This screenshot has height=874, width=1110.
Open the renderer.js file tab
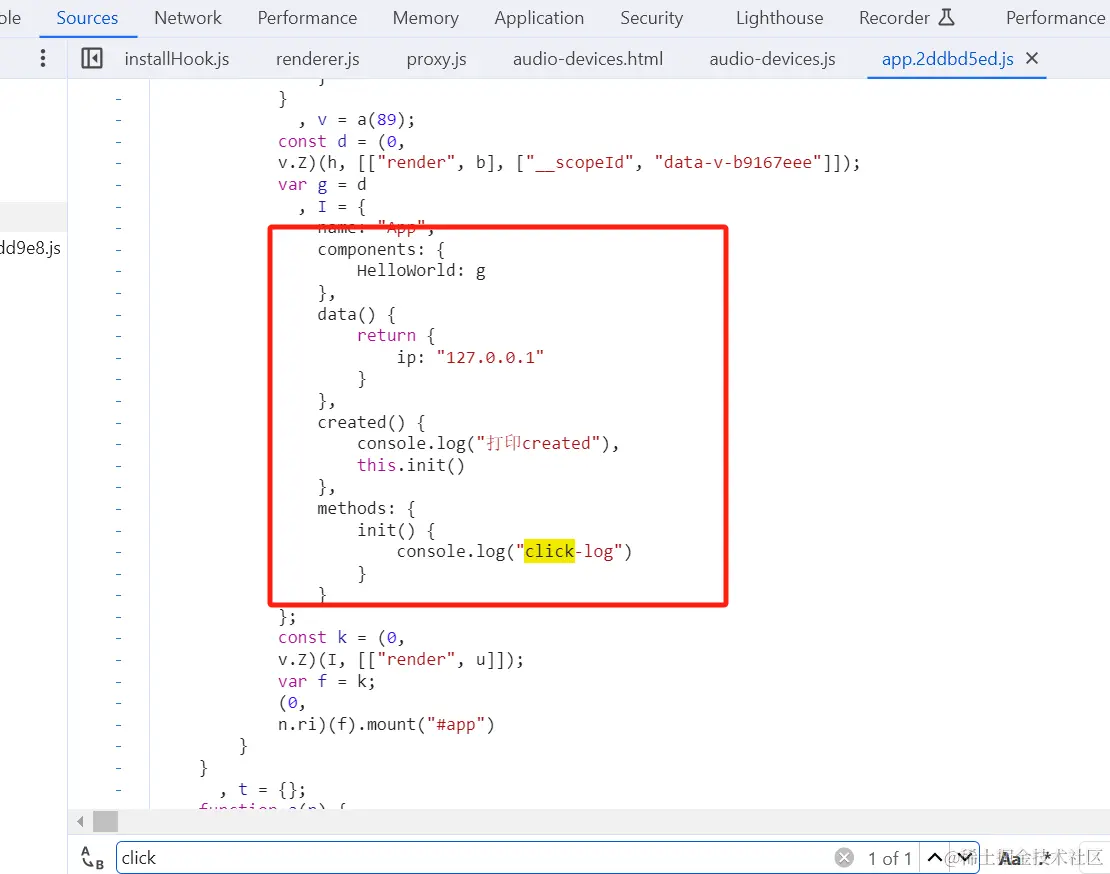tap(318, 59)
